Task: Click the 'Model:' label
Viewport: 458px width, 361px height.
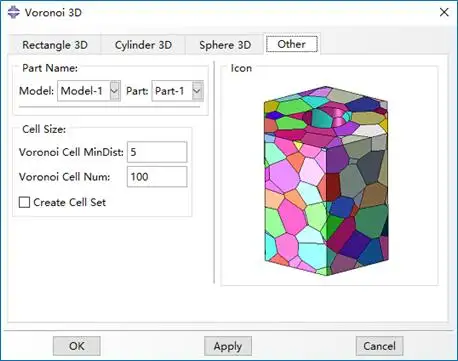Action: (x=36, y=91)
